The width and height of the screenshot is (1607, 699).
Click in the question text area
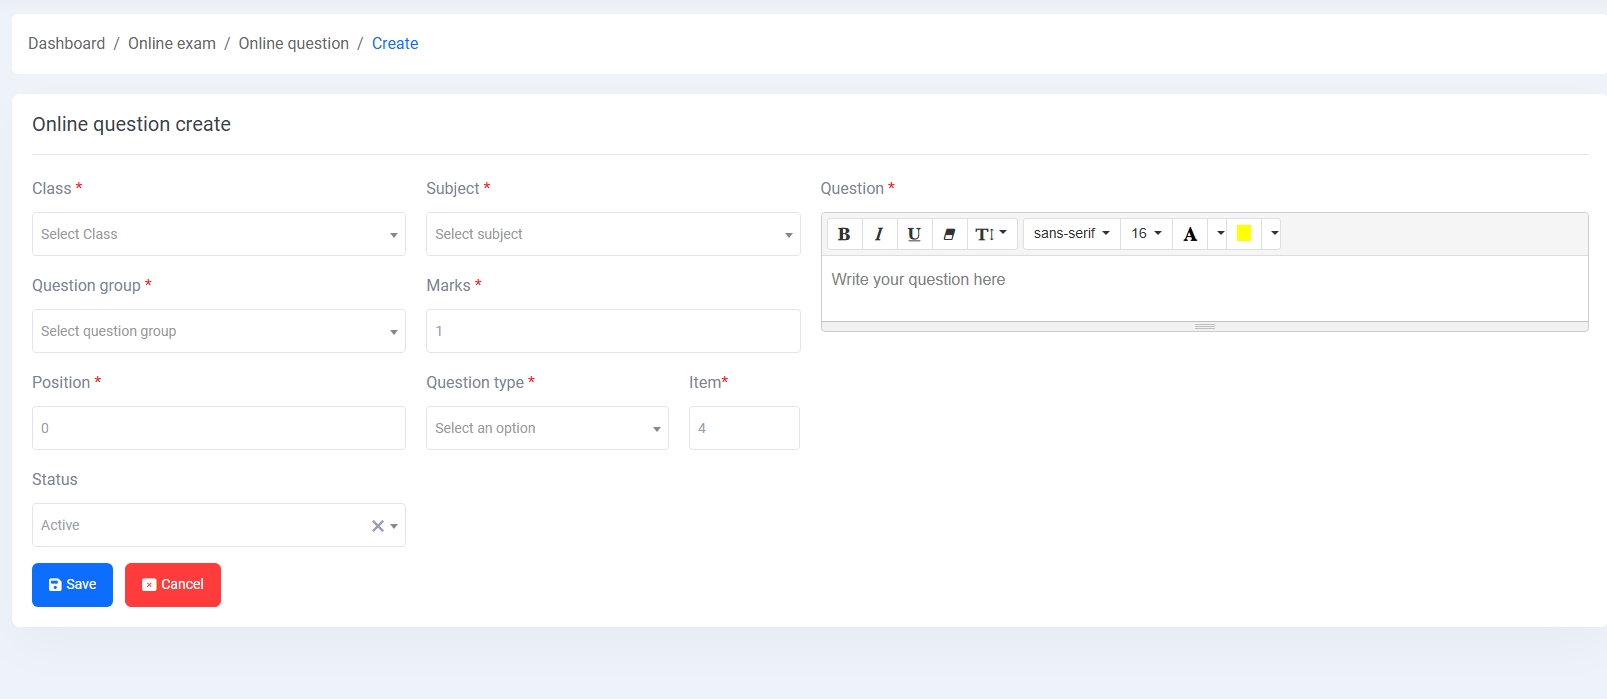tap(1205, 288)
